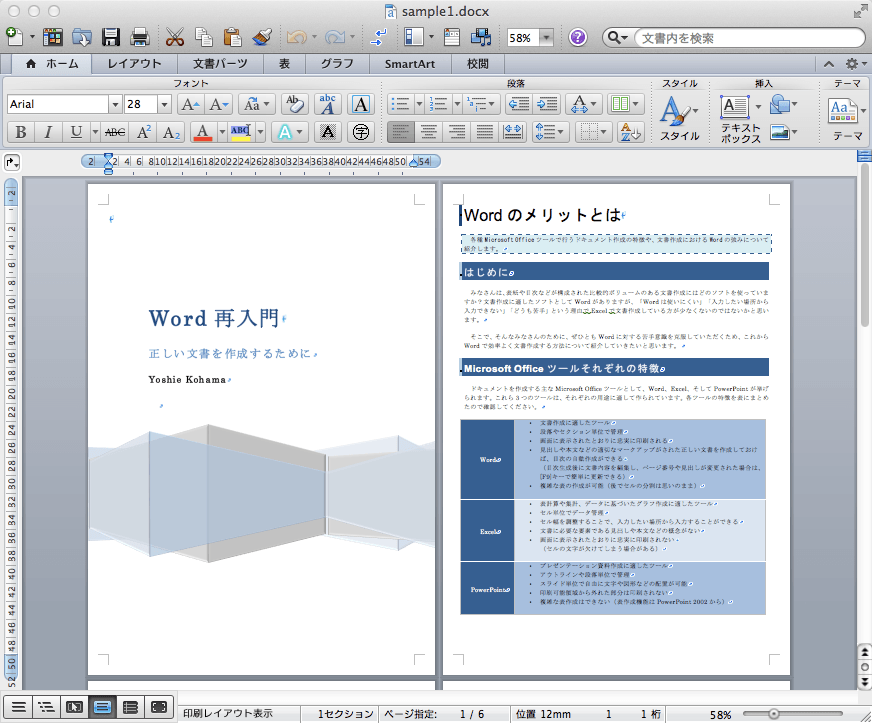Toggle Justify text alignment
The image size is (872, 723).
[x=484, y=132]
